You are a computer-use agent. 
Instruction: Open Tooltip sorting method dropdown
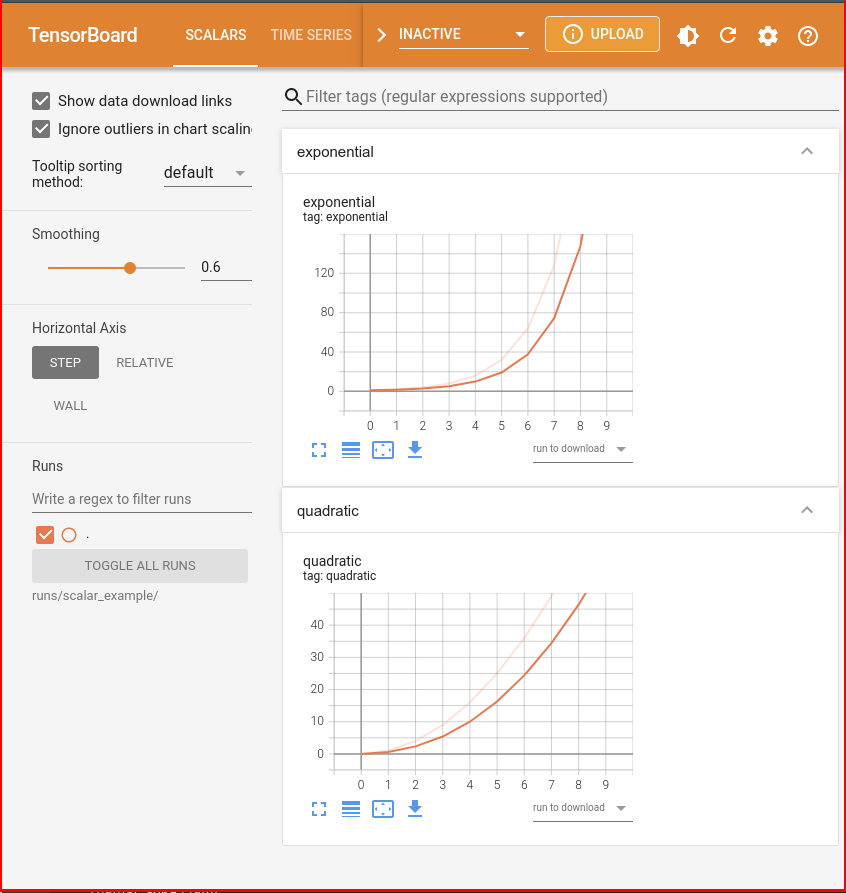point(207,173)
